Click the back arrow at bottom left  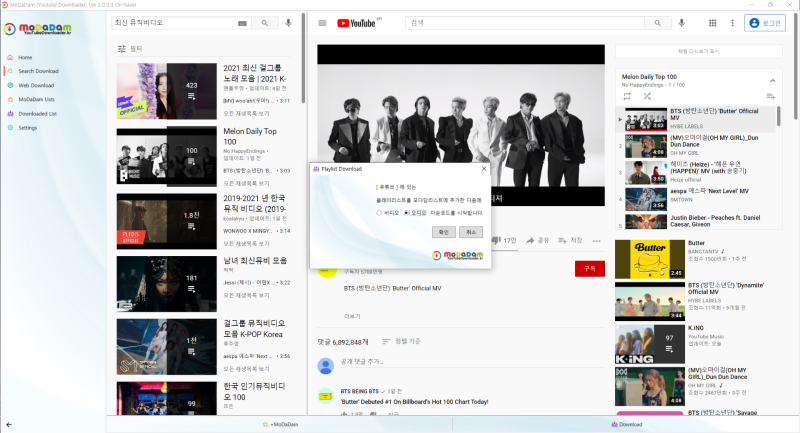[x=9, y=424]
